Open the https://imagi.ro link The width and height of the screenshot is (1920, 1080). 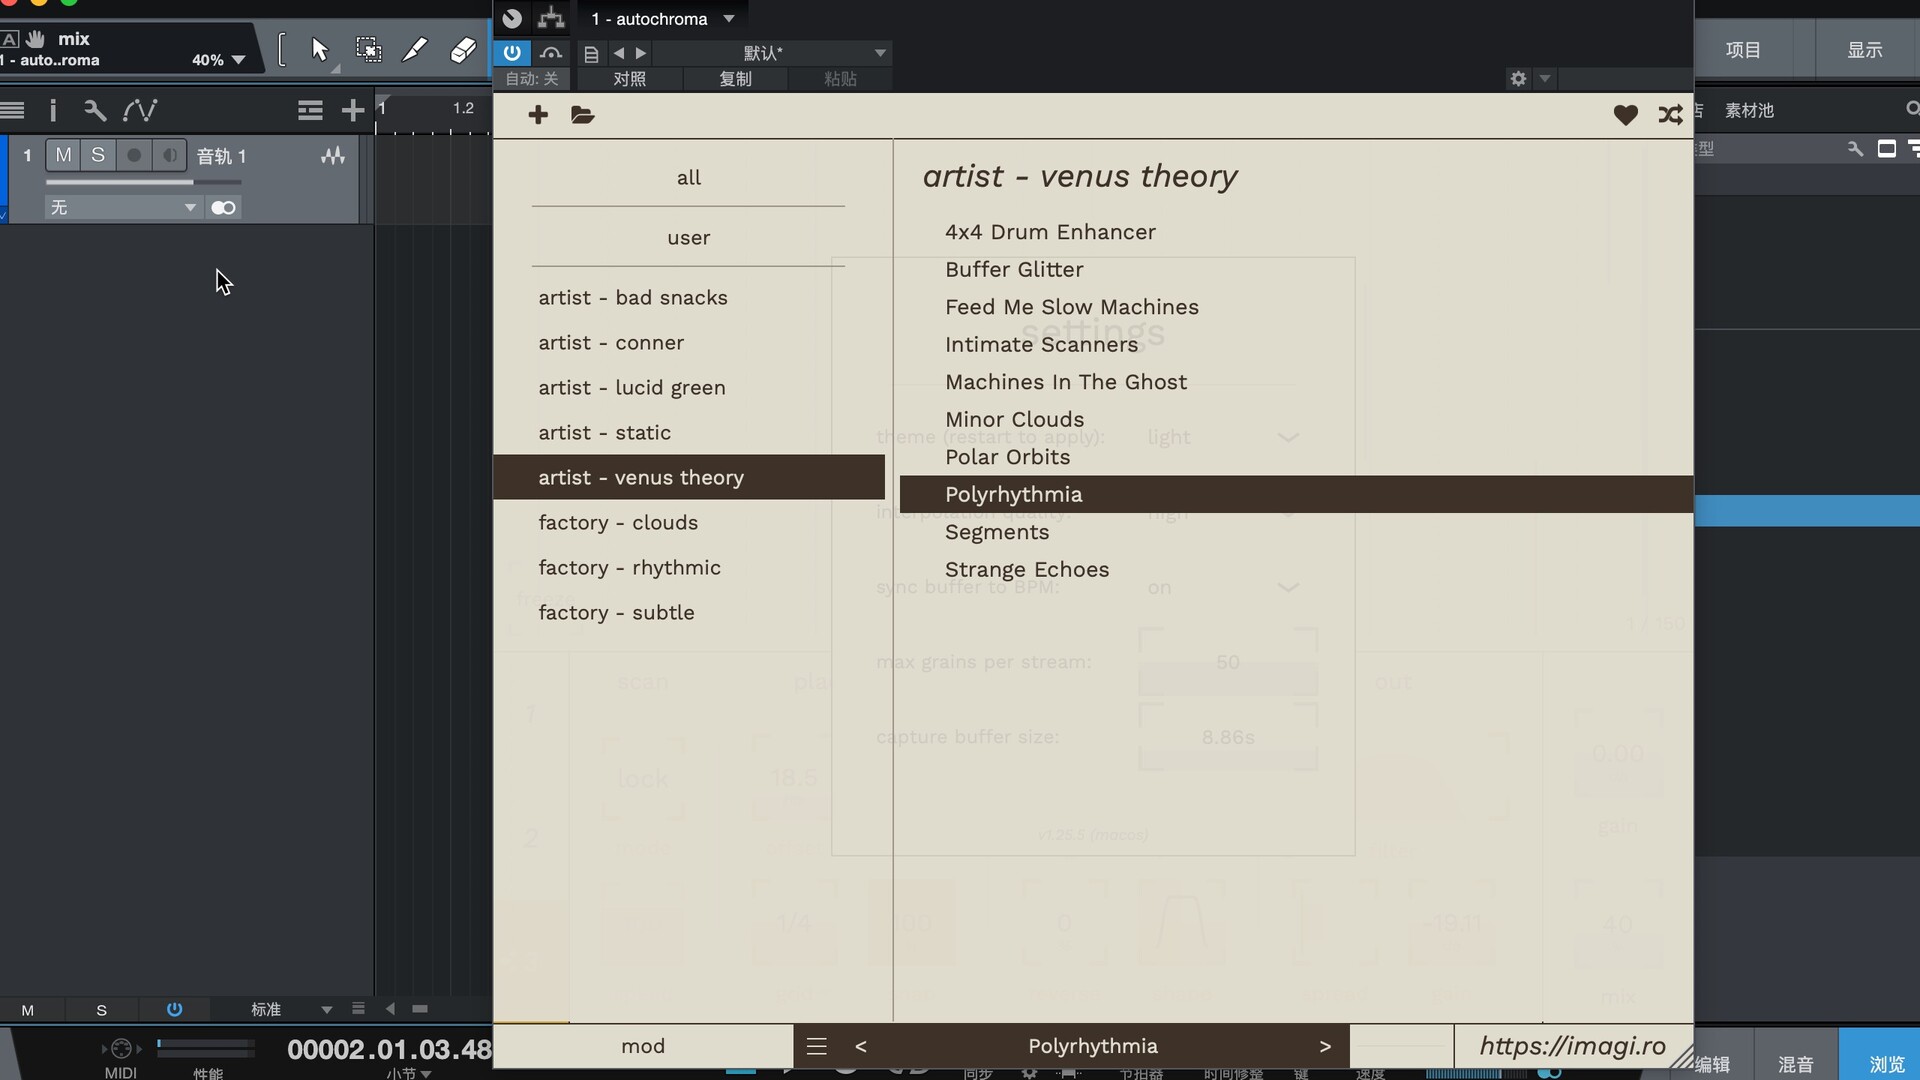(x=1572, y=1046)
